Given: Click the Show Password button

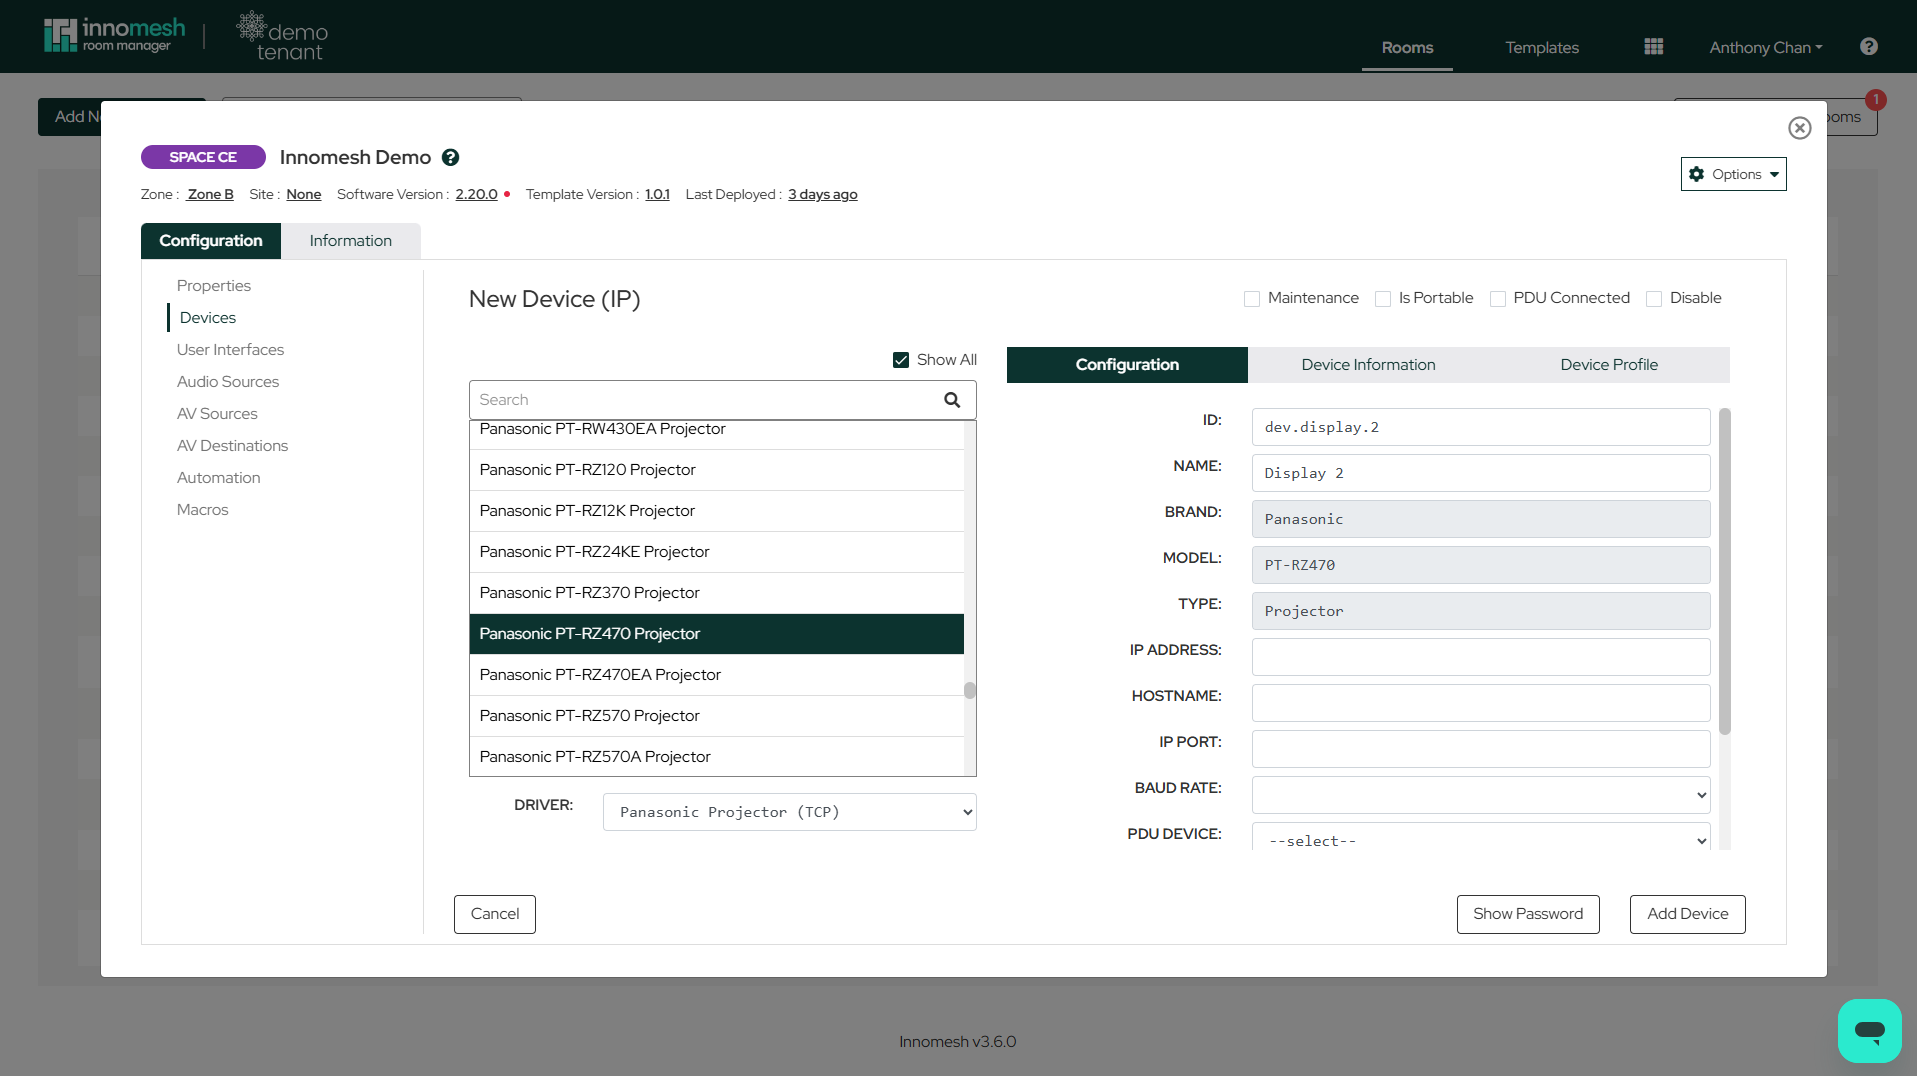Looking at the screenshot, I should 1528,914.
